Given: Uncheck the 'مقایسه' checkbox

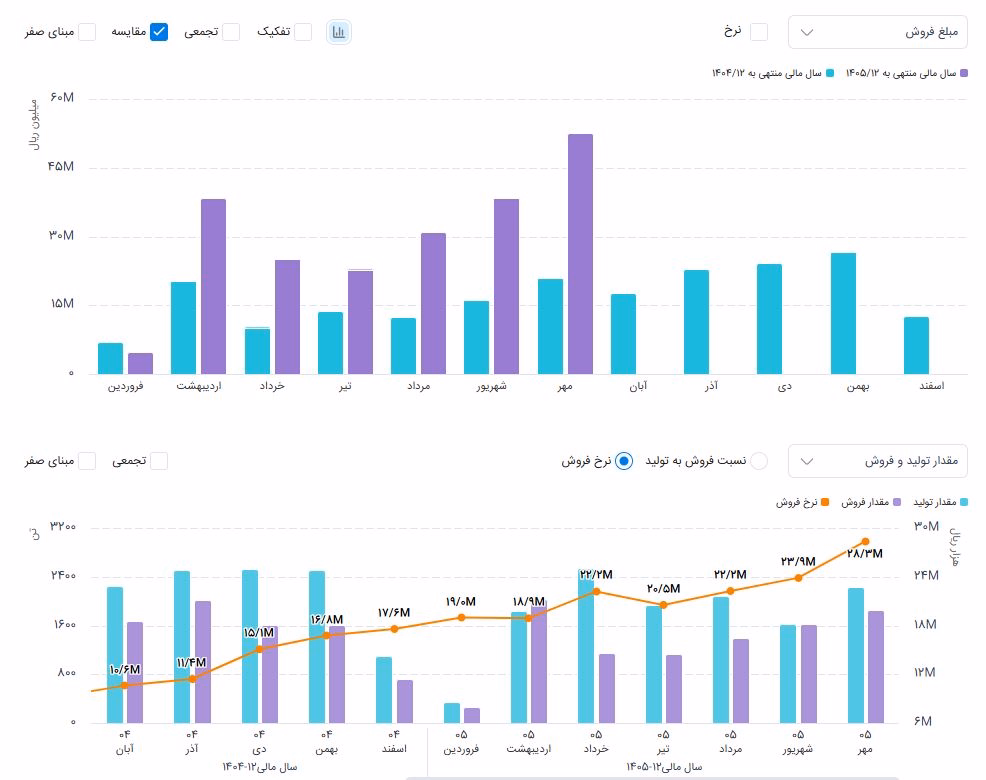Looking at the screenshot, I should point(159,32).
